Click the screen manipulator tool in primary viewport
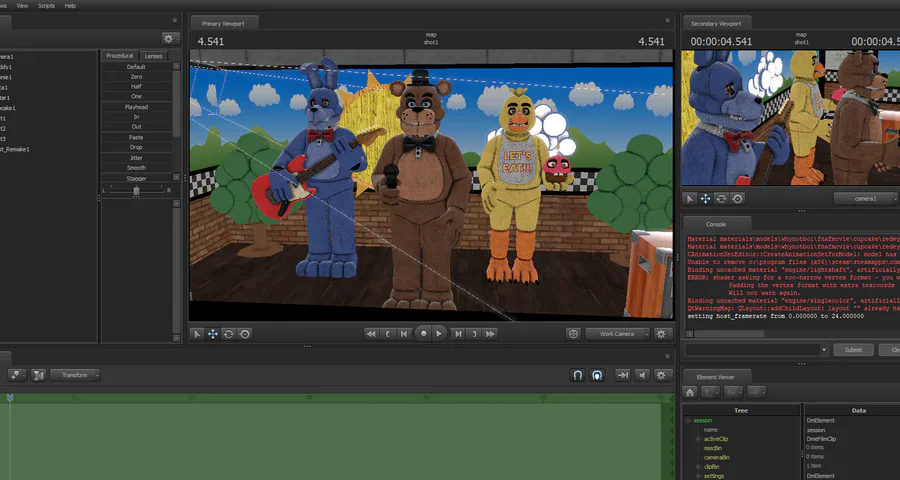 [x=245, y=334]
